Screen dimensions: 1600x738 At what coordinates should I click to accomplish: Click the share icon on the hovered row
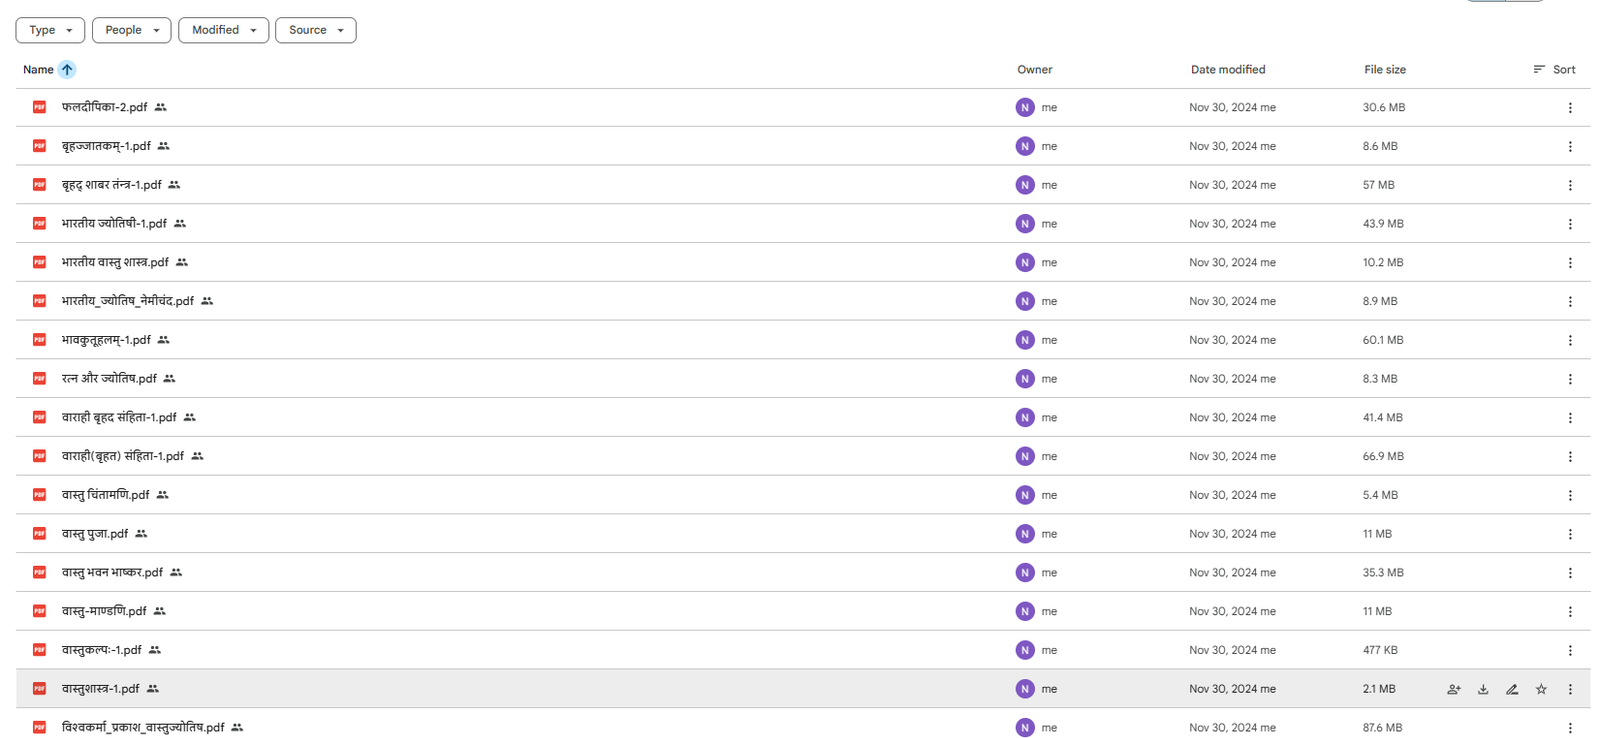pos(1453,689)
